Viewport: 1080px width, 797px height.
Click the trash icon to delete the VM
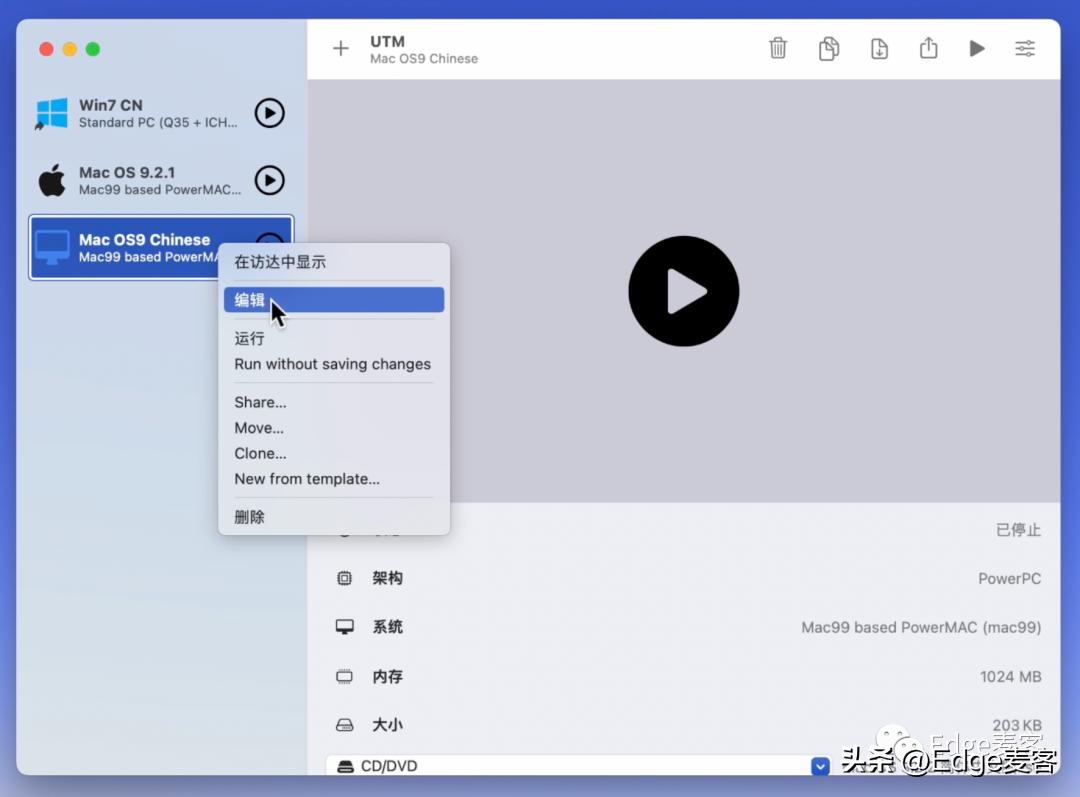[x=778, y=47]
